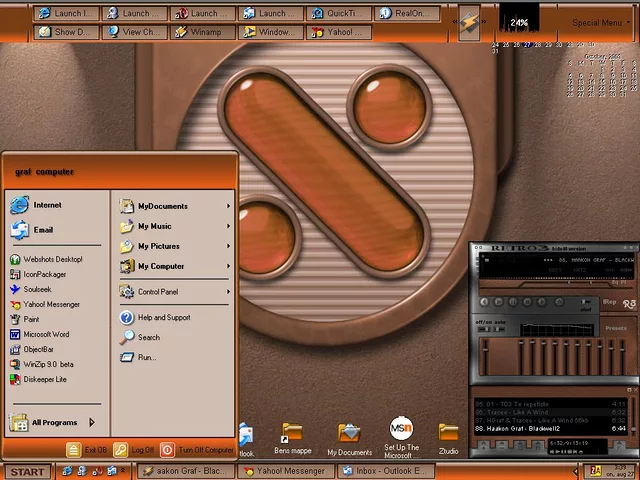Launch IconPackager from the start menu

coord(44,274)
